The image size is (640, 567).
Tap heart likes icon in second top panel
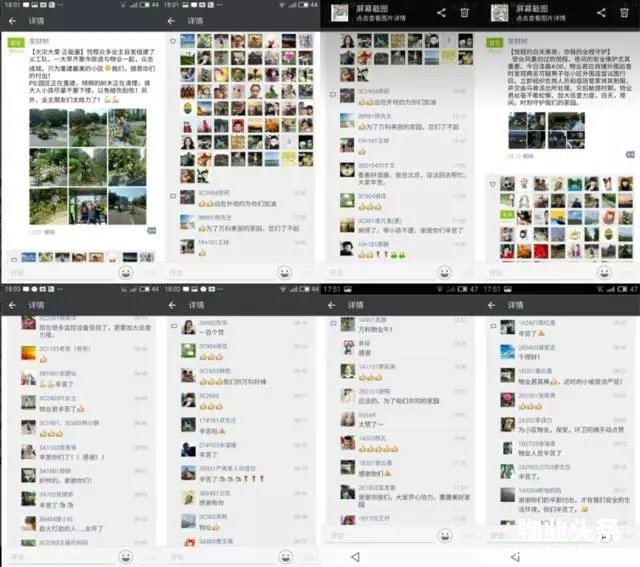[173, 42]
